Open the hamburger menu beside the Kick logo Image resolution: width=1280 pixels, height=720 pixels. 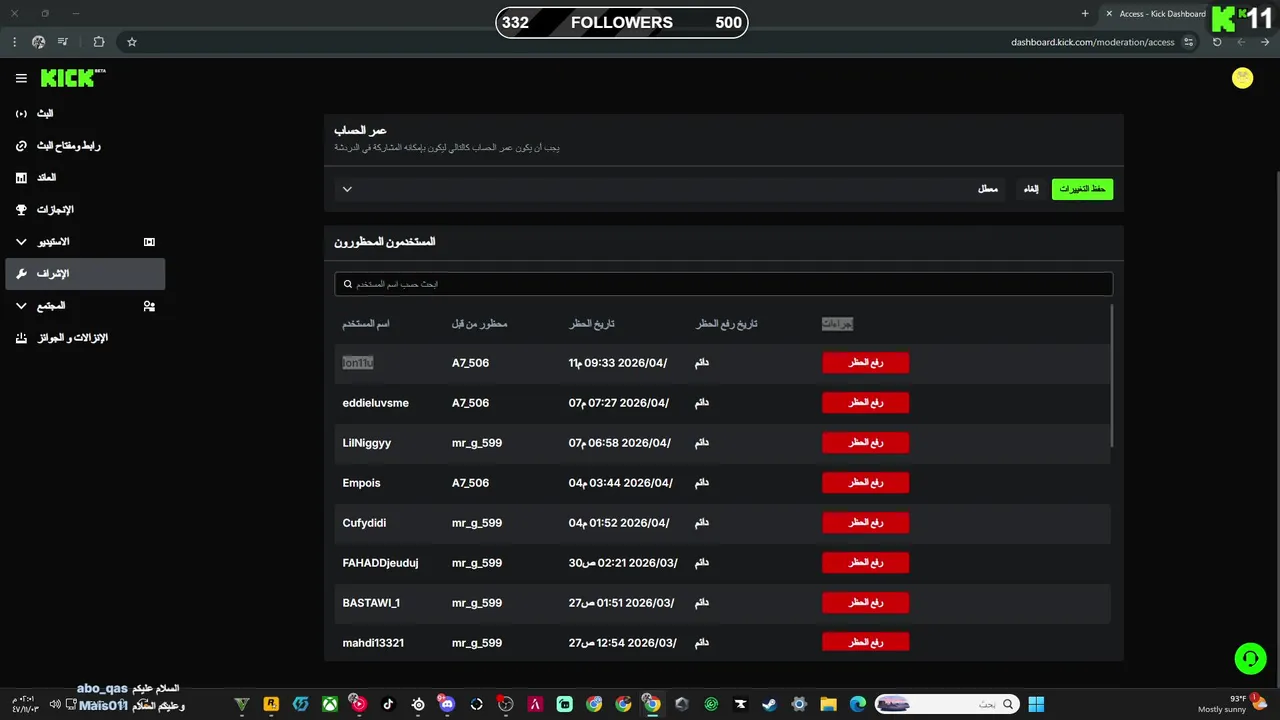[x=21, y=78]
